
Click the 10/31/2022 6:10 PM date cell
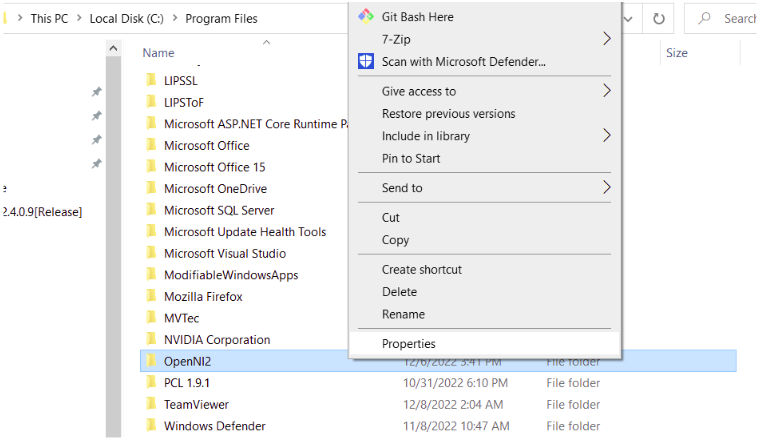455,383
